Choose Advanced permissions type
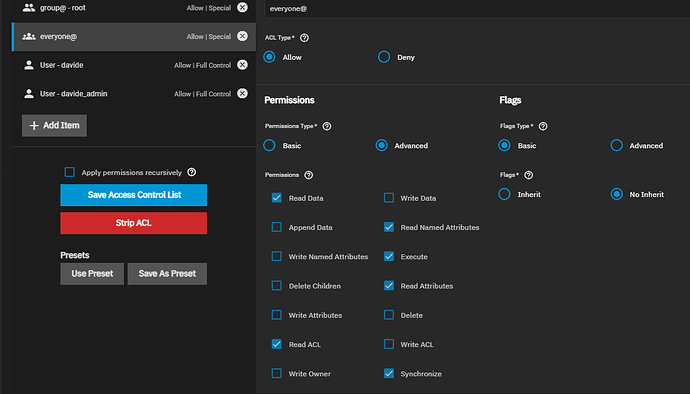The image size is (690, 394). pos(382,145)
